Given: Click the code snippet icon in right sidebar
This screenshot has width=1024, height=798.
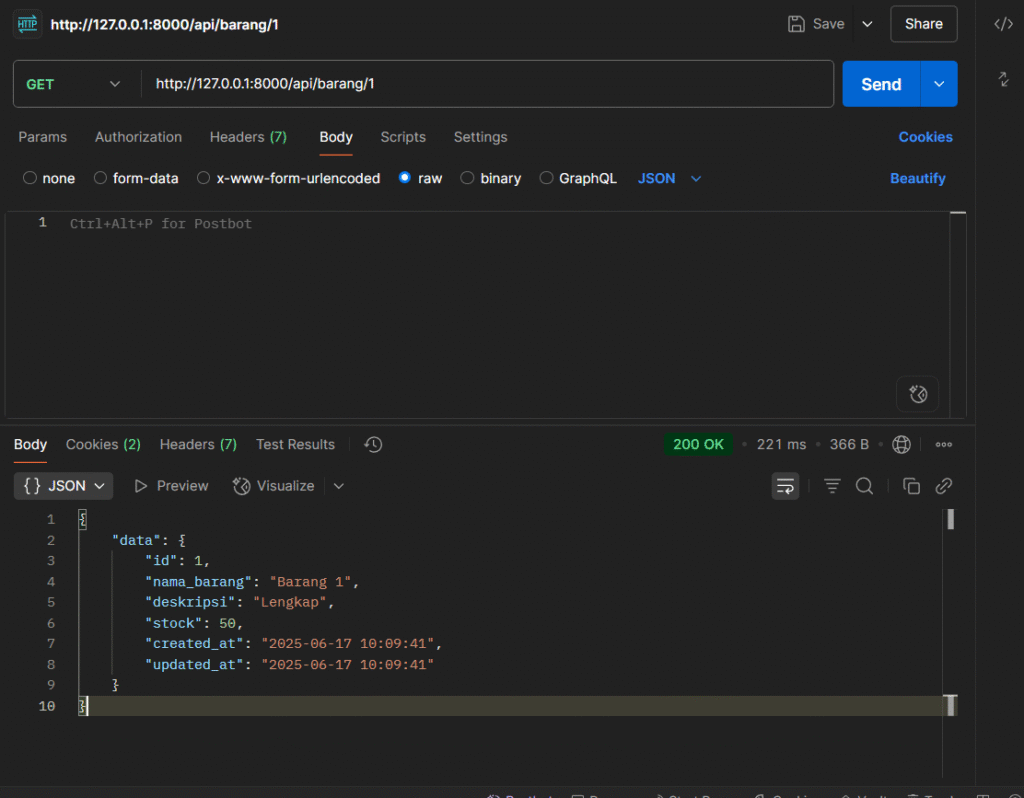Looking at the screenshot, I should tap(1003, 24).
